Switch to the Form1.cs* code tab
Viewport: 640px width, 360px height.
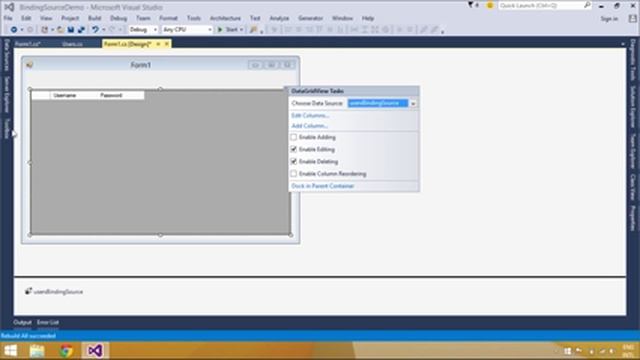28,44
